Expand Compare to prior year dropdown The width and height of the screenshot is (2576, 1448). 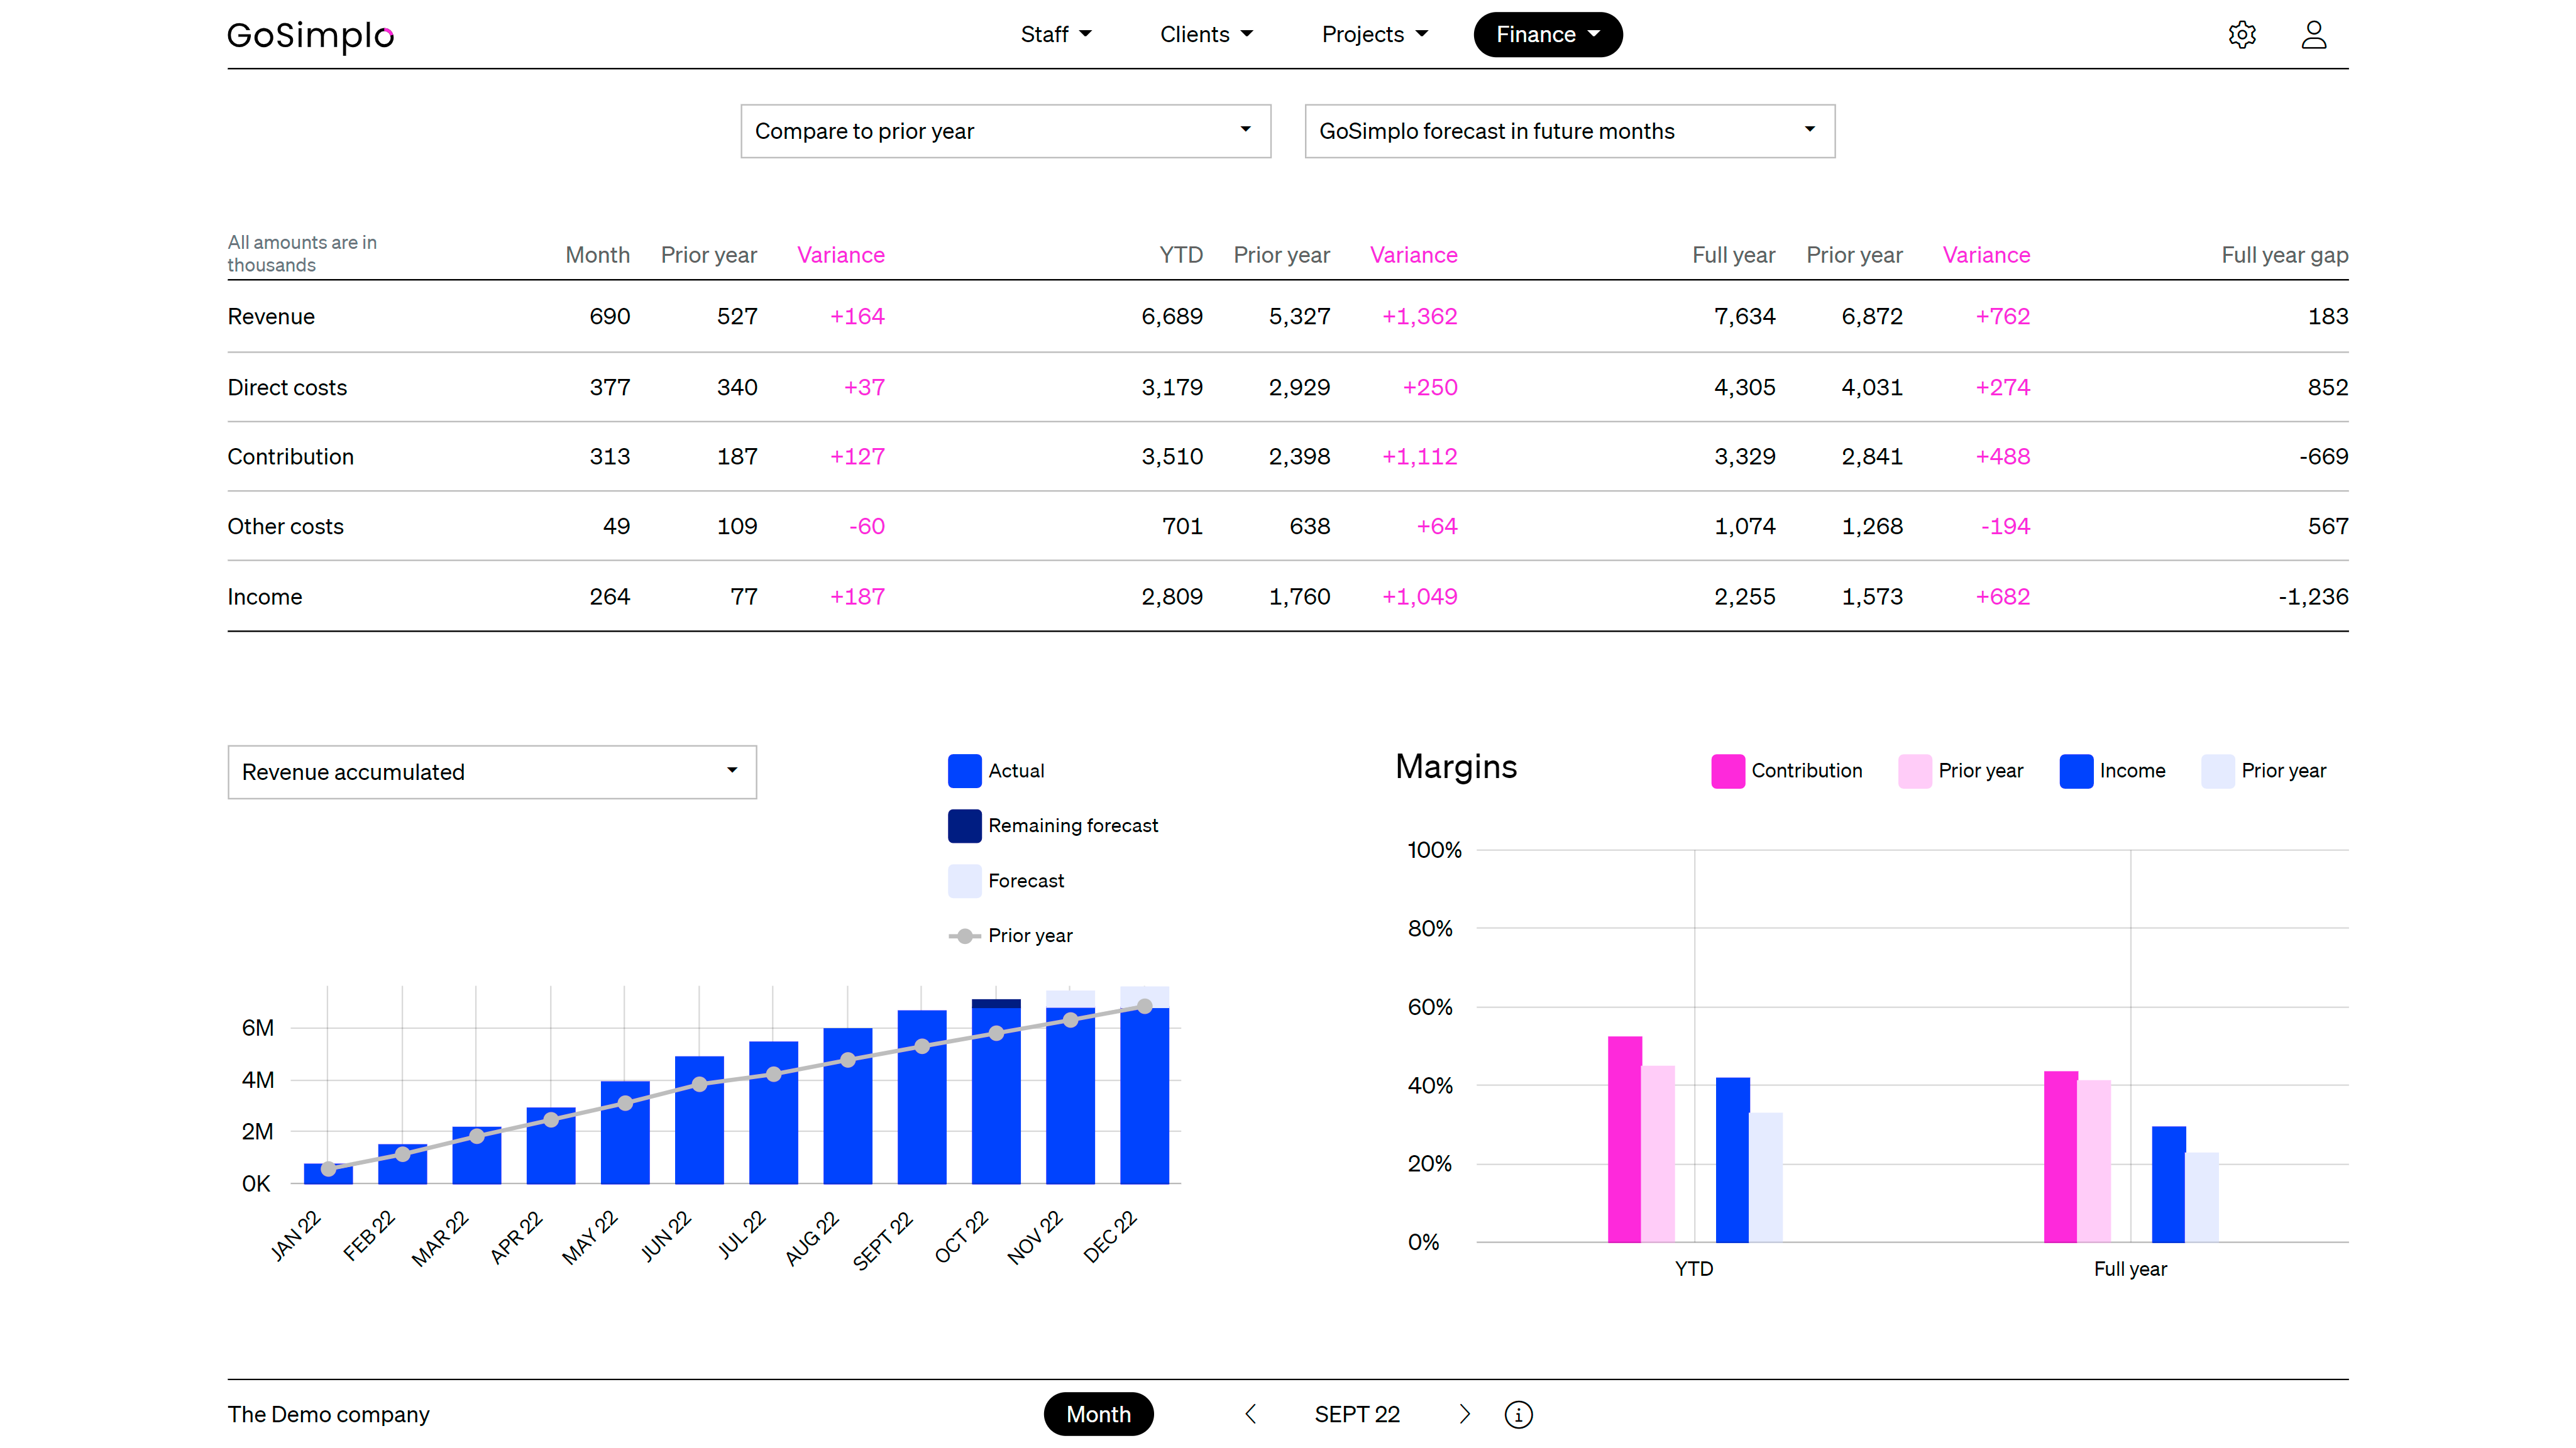pyautogui.click(x=1005, y=131)
